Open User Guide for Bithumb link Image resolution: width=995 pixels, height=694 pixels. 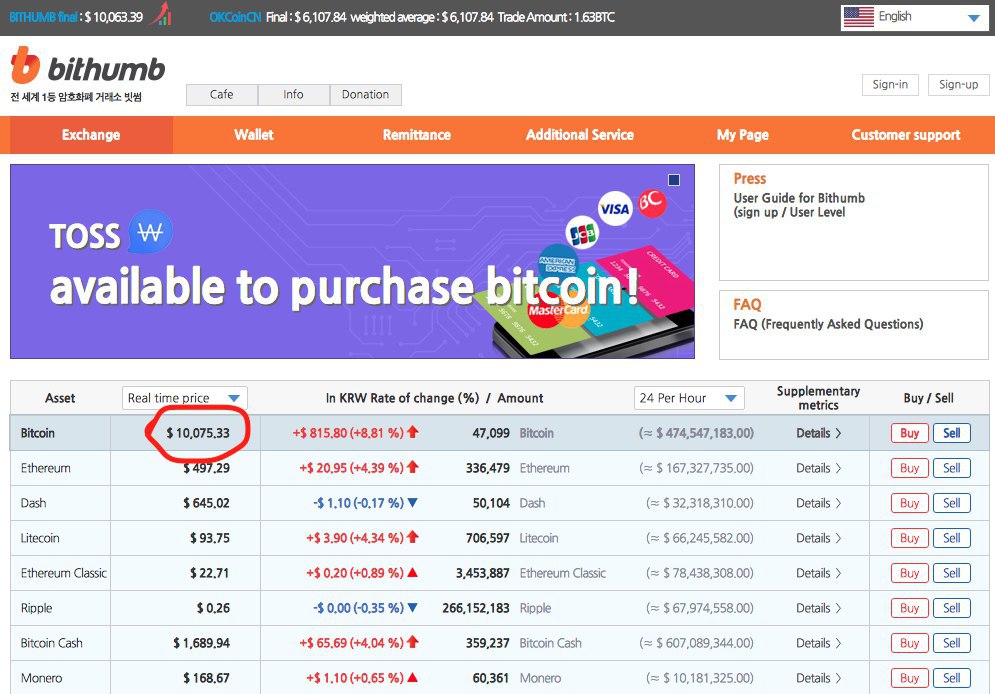click(799, 205)
